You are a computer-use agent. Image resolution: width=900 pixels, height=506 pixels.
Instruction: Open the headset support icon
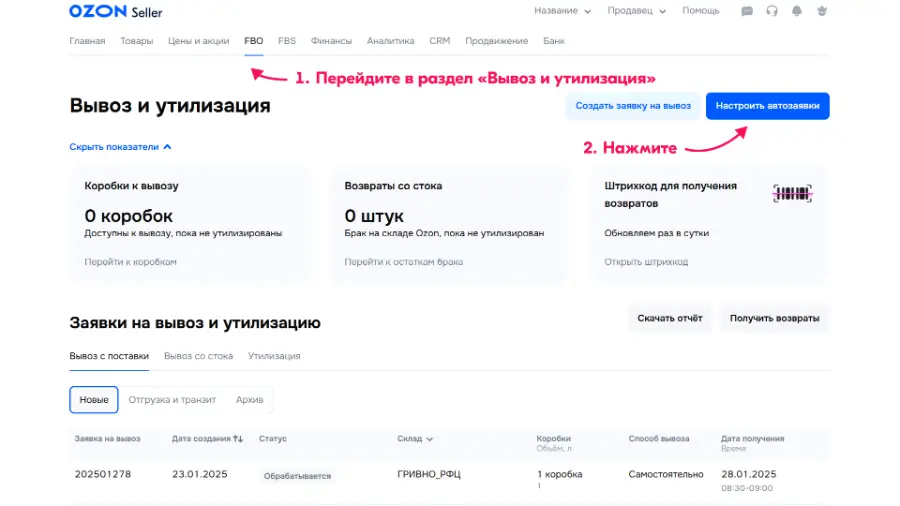pos(771,11)
